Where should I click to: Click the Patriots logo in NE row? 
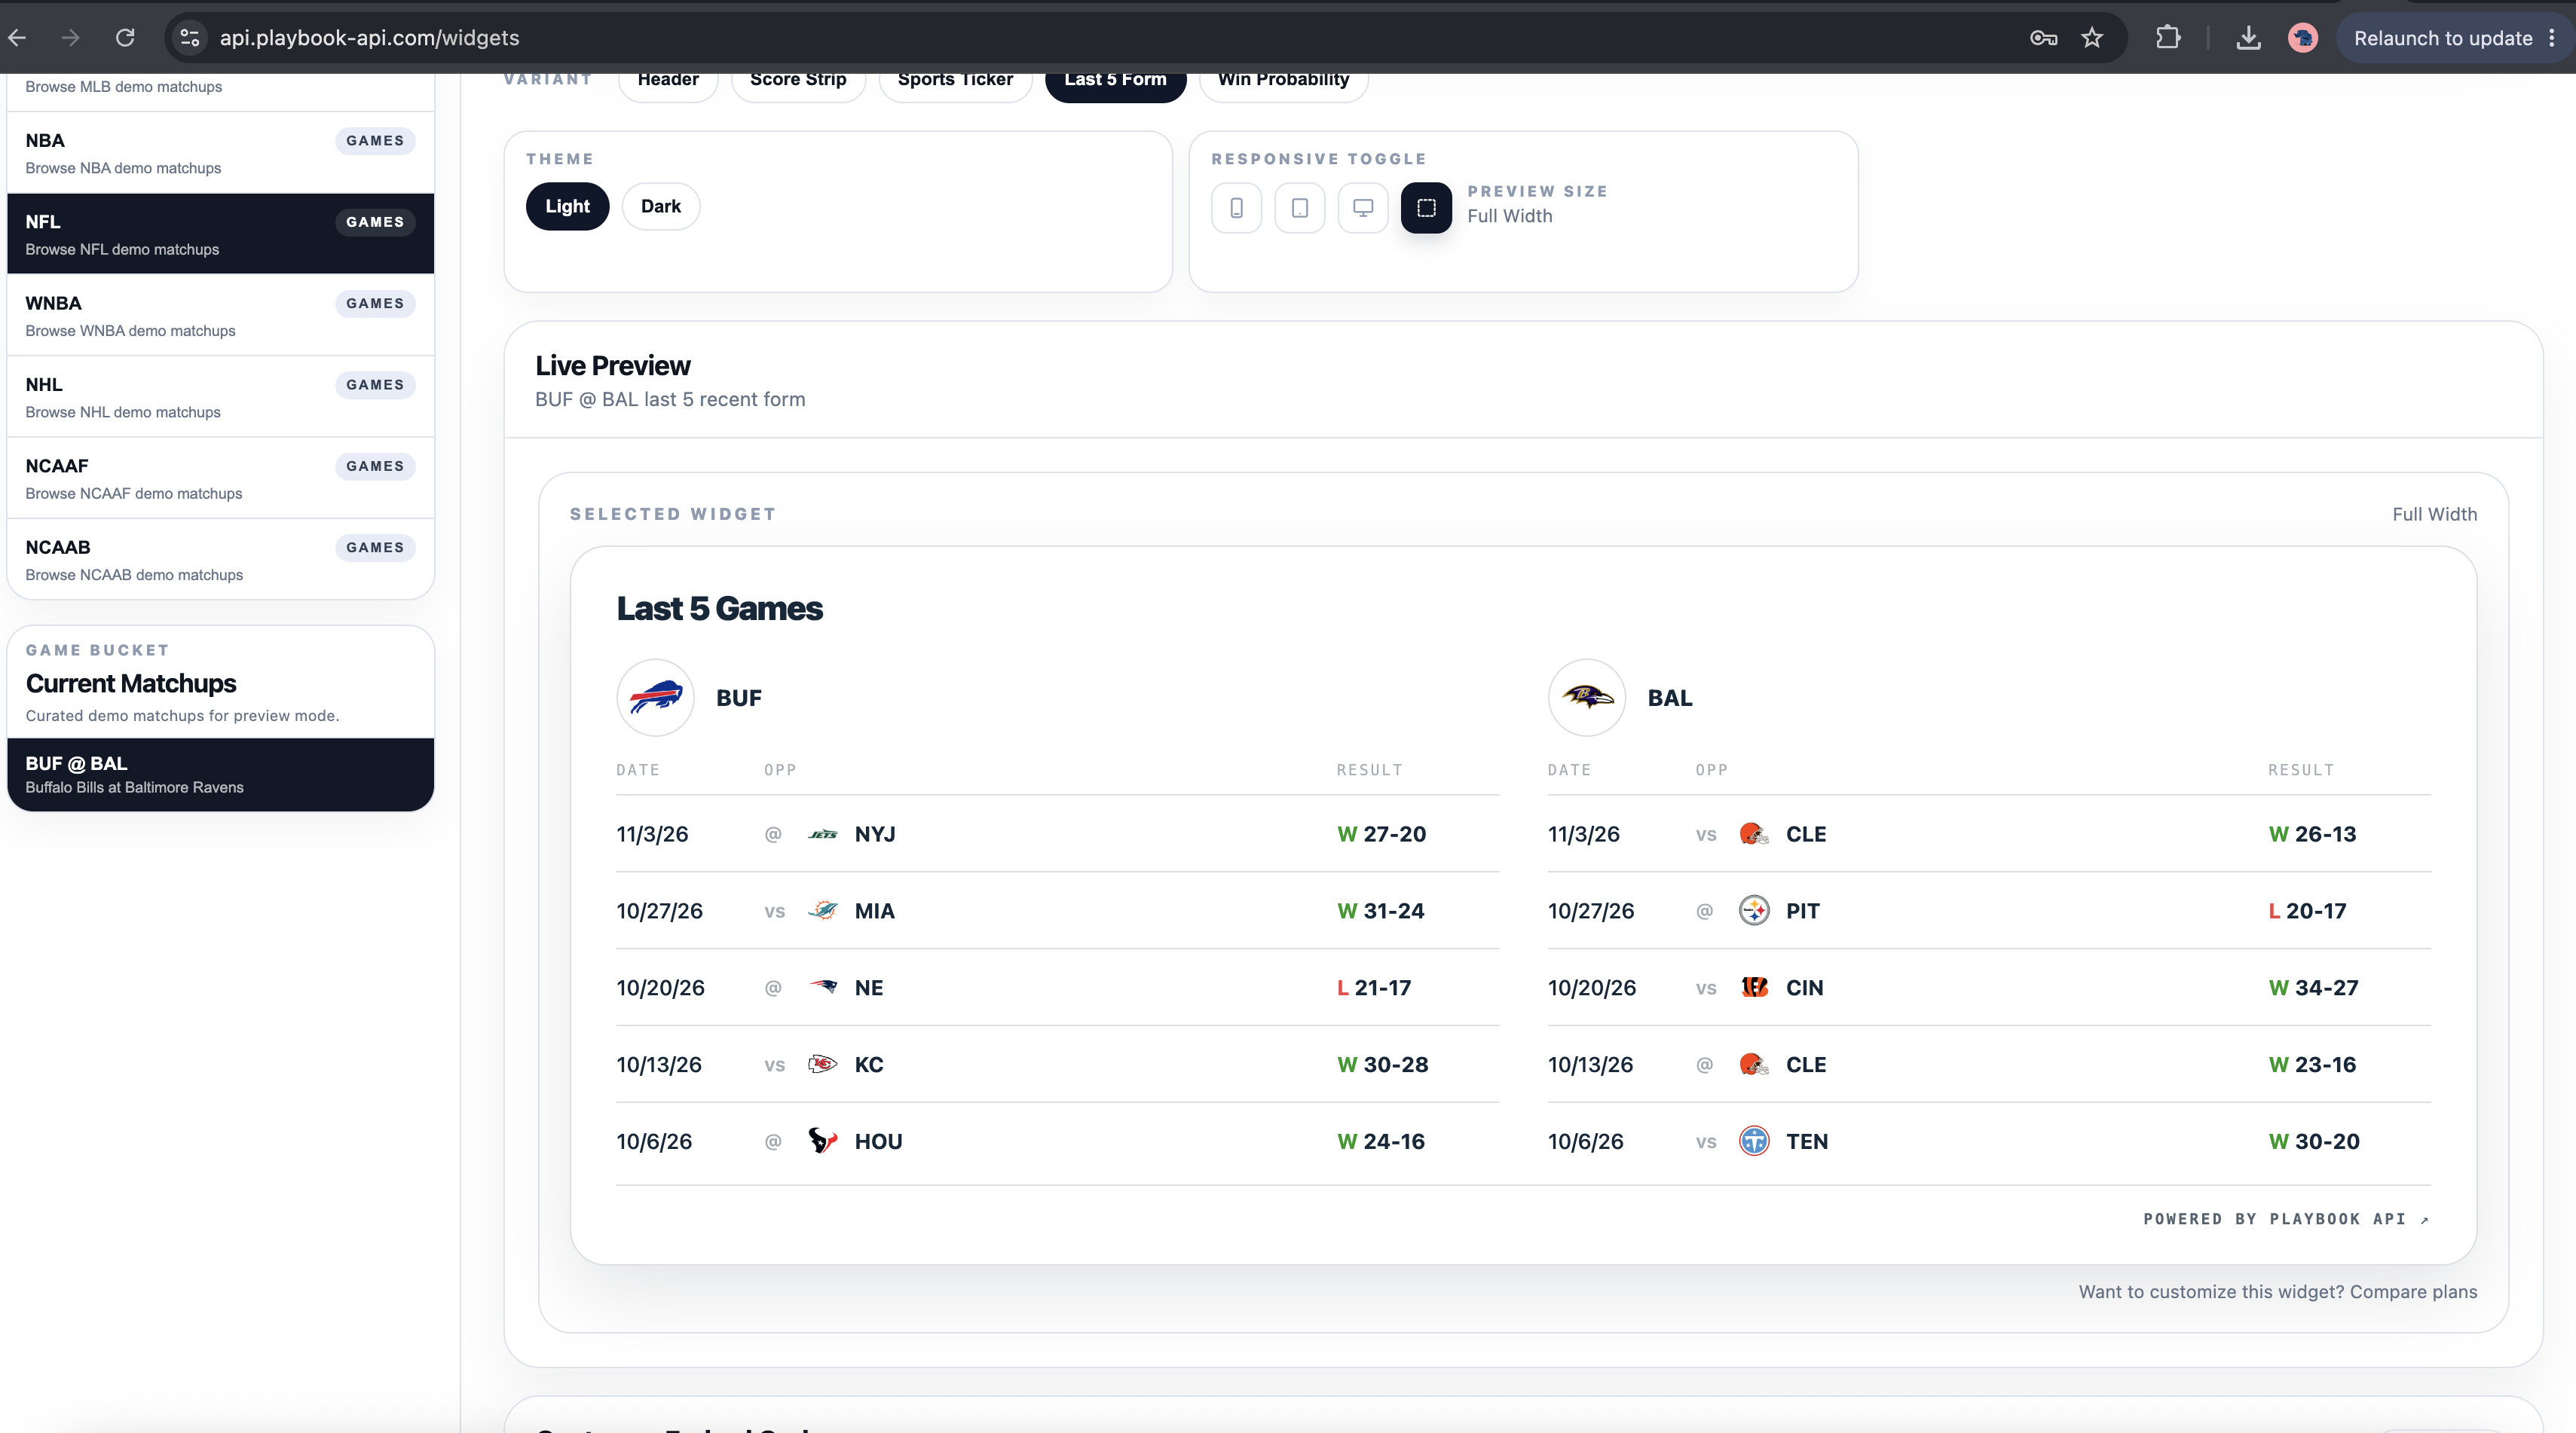(823, 988)
